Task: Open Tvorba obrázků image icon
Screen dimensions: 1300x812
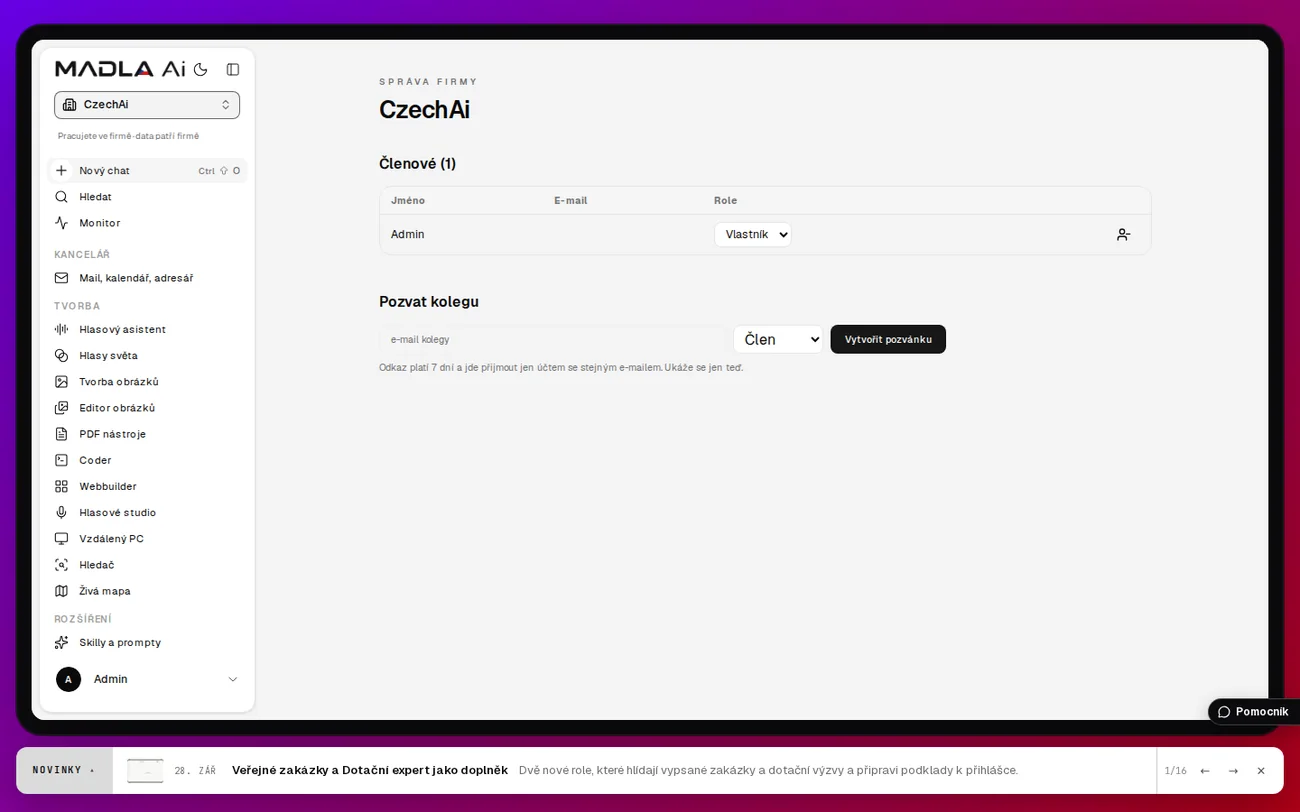Action: point(61,382)
